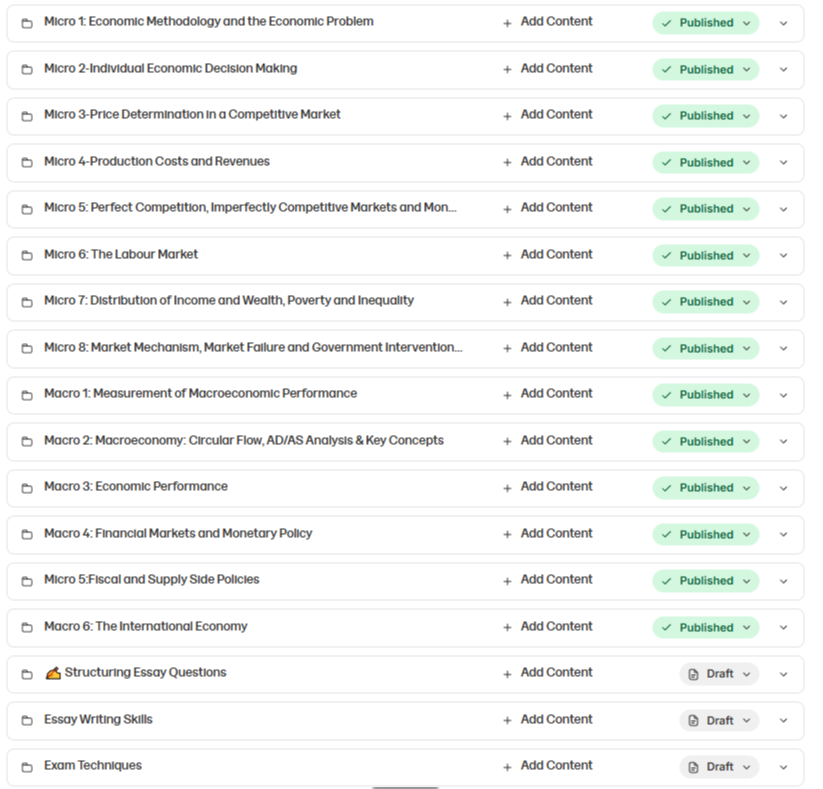Click folder icon beside Micro 1 module
823x789 pixels.
27,23
